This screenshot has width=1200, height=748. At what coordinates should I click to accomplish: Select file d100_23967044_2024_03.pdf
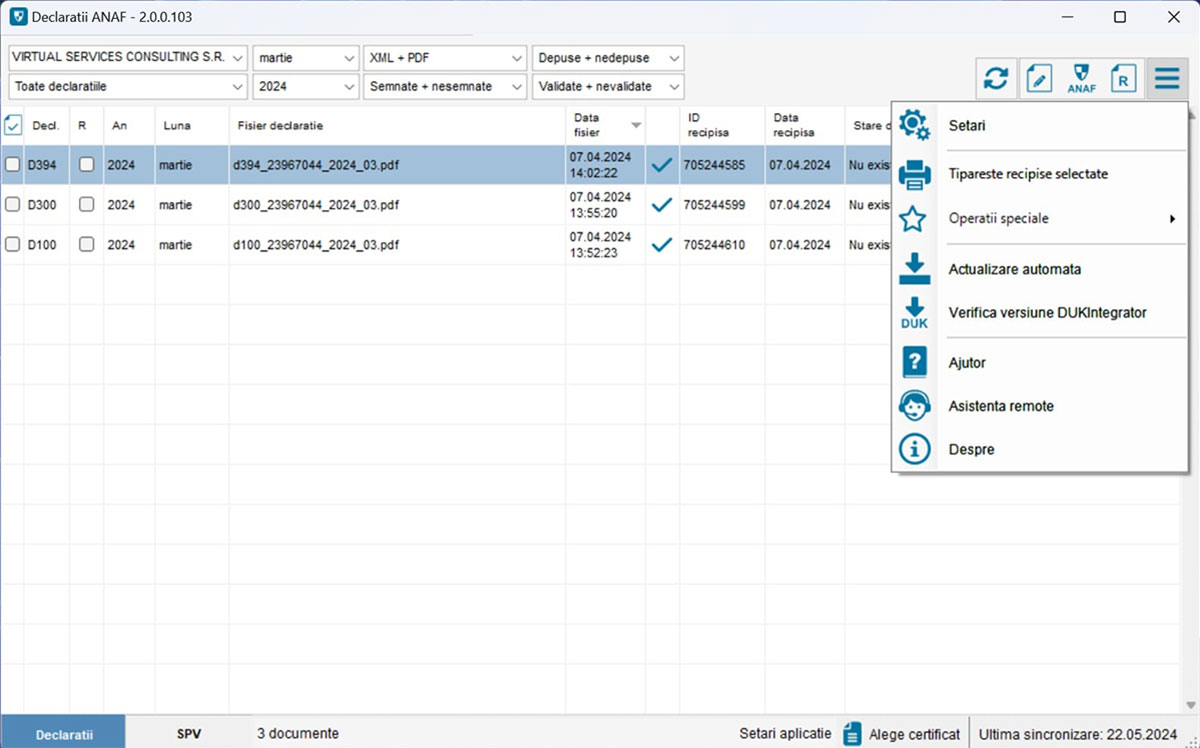coord(315,245)
